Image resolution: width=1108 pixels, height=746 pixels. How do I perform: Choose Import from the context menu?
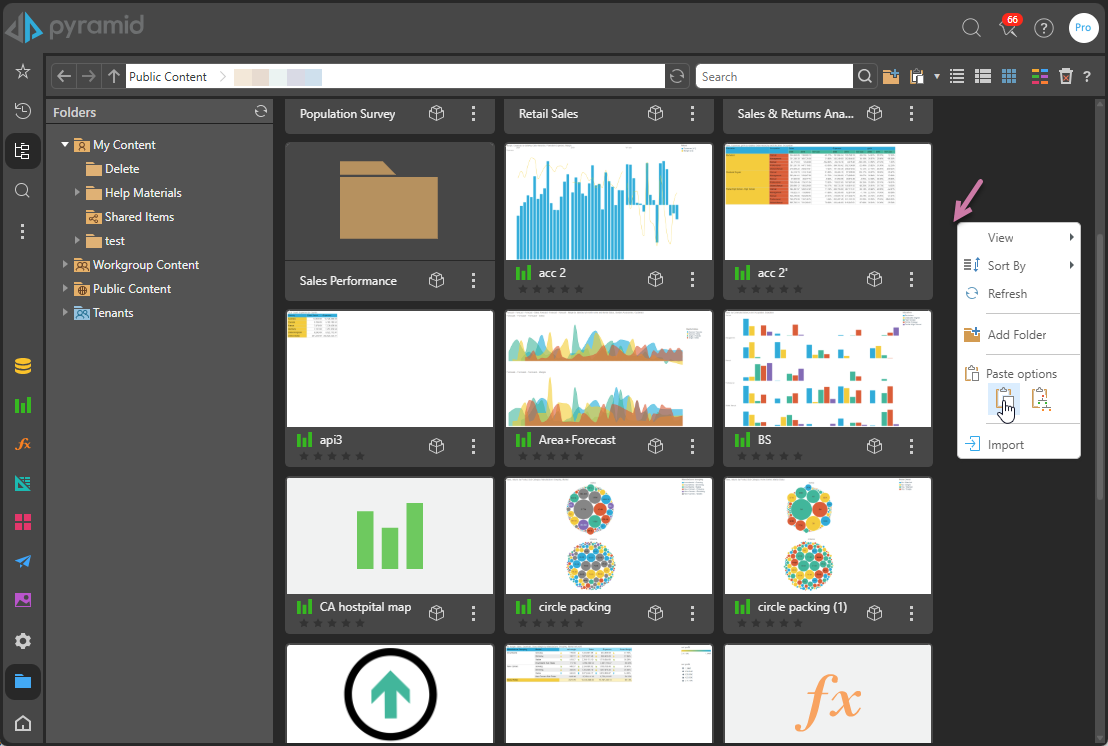pyautogui.click(x=1005, y=445)
